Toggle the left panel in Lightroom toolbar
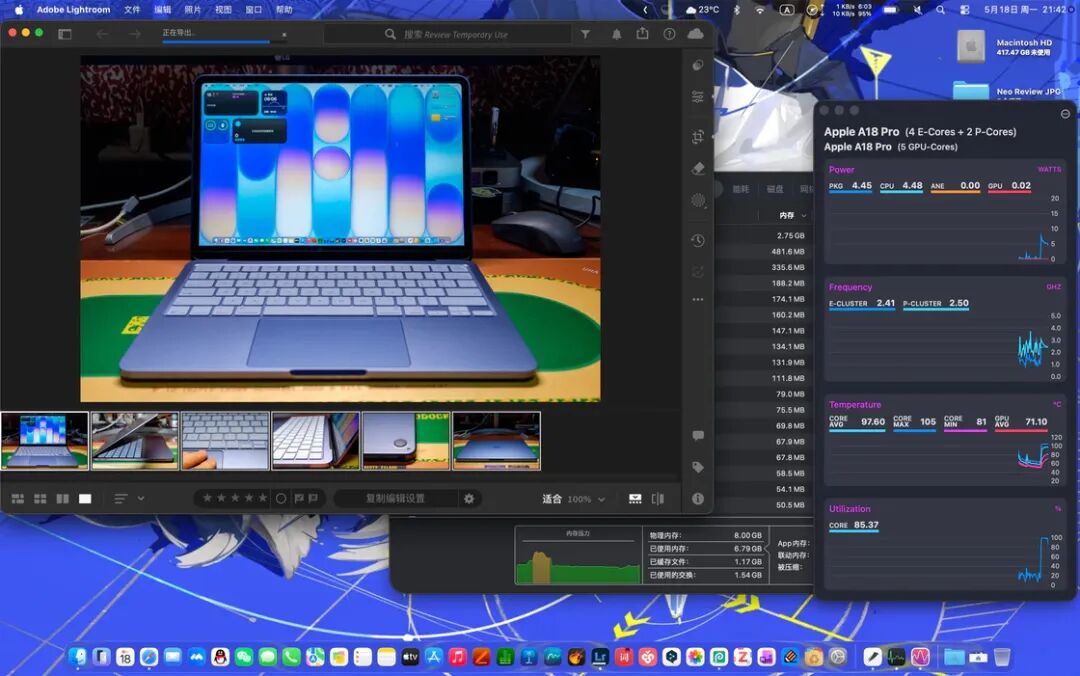This screenshot has width=1080, height=676. [x=65, y=34]
